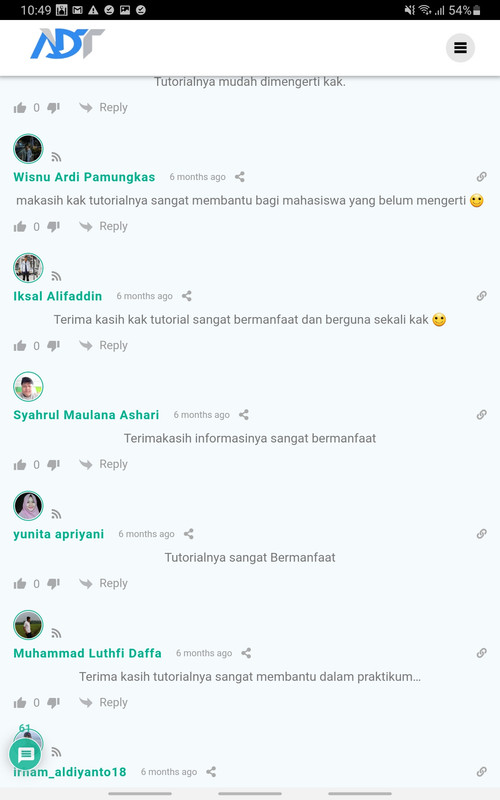Copy link icon for Iksal Alifaddin's comment
500x800 pixels.
pos(481,296)
